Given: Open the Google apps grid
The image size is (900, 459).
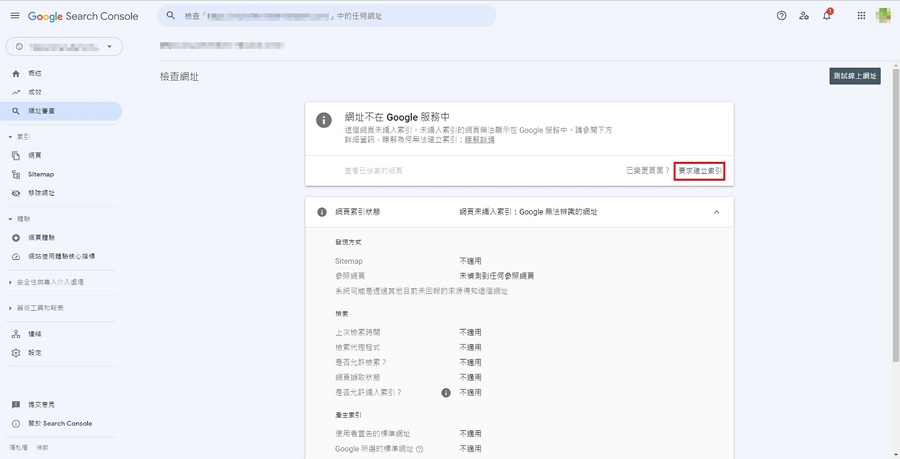Looking at the screenshot, I should point(861,16).
